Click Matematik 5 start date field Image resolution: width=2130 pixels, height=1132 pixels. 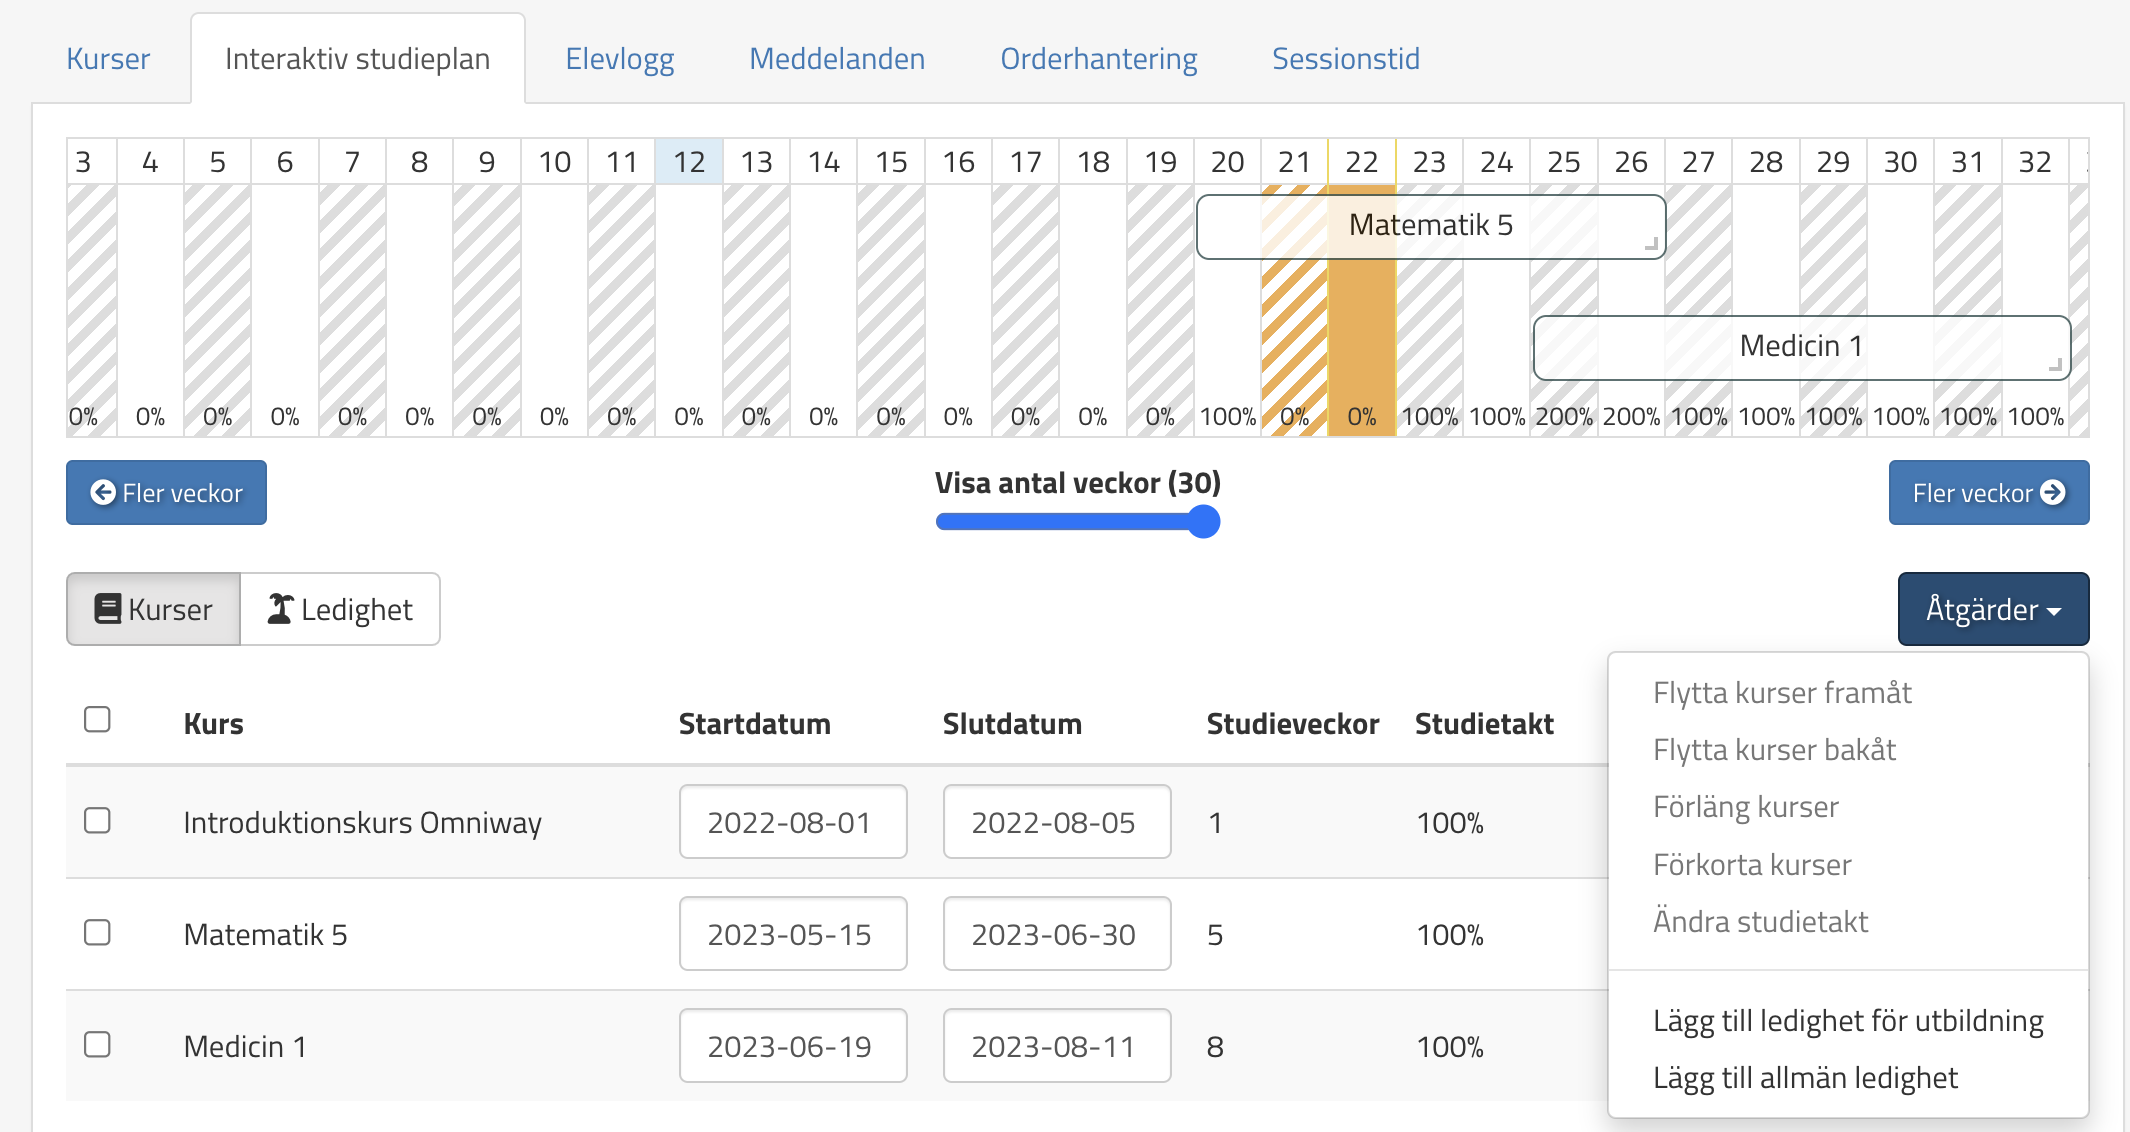(792, 934)
